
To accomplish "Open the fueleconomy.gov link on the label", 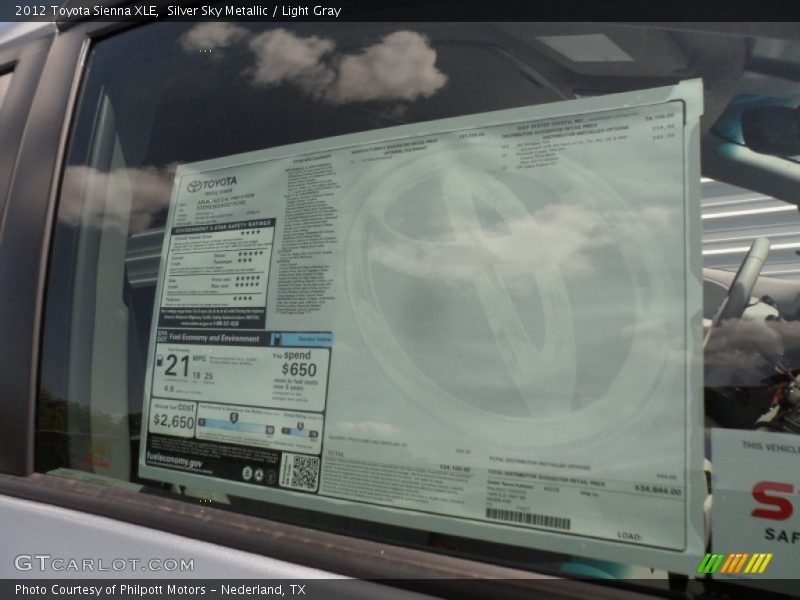I will click(175, 464).
